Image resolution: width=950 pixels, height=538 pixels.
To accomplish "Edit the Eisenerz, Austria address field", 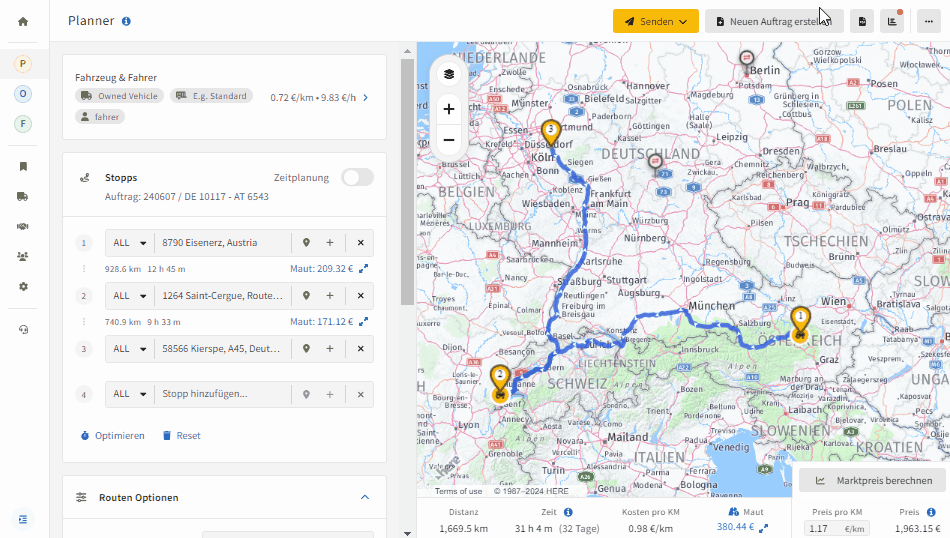I will coord(222,243).
